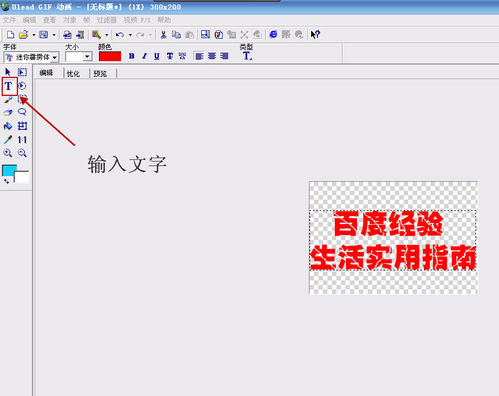Select the crop grid tool

[22, 126]
